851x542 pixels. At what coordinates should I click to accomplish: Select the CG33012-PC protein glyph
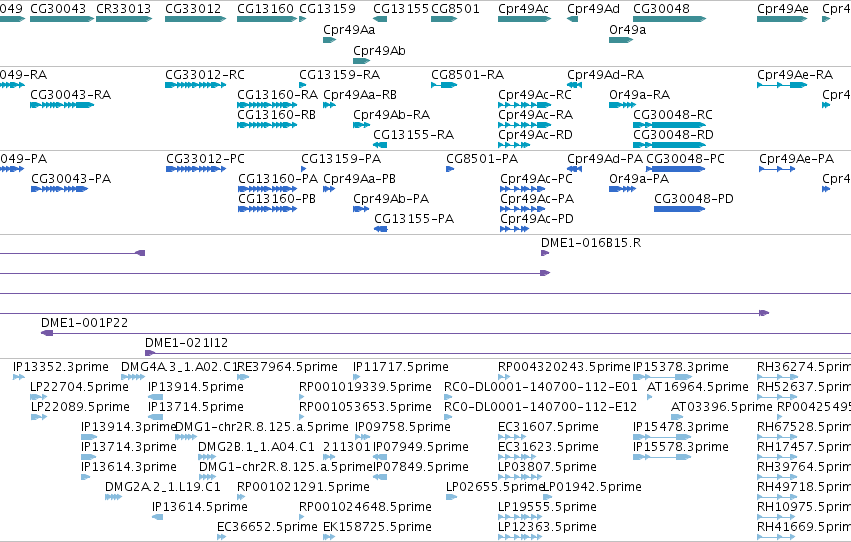[x=196, y=169]
